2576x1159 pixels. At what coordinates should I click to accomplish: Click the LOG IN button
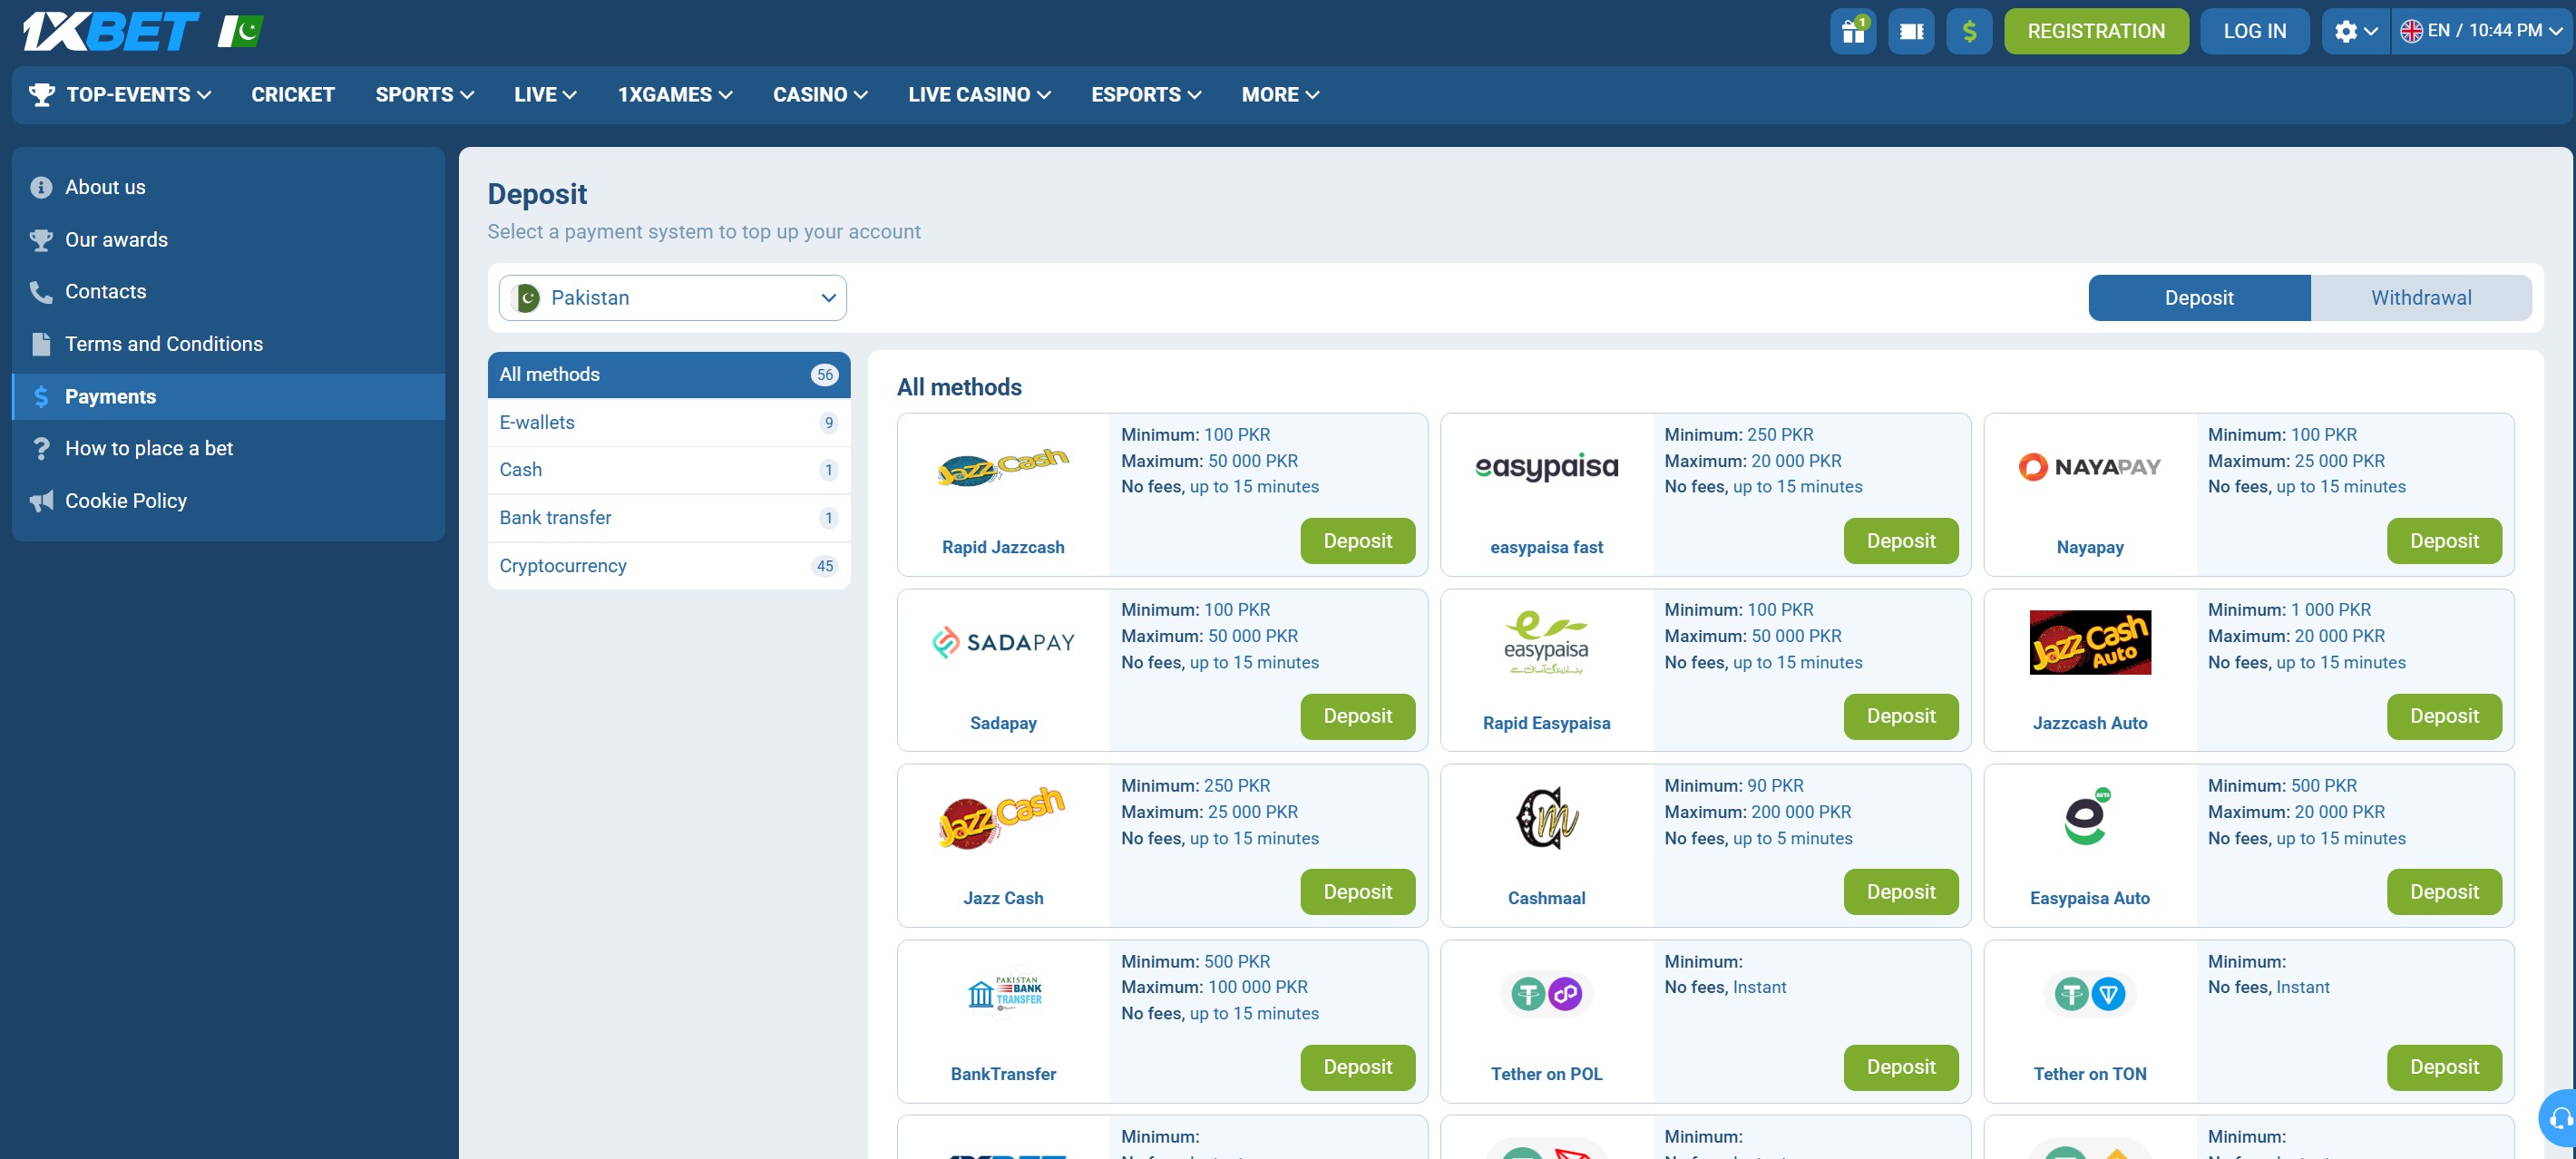click(2254, 31)
